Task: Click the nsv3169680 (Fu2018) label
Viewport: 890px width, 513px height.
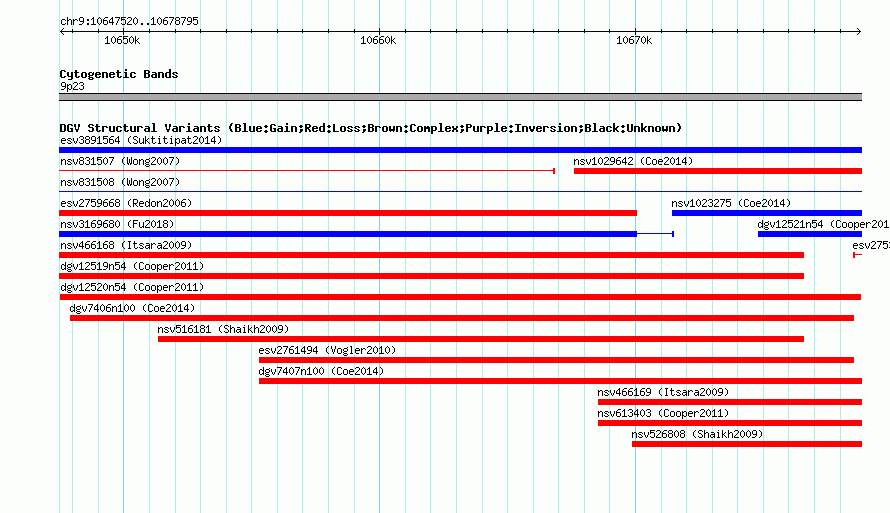Action: click(117, 224)
